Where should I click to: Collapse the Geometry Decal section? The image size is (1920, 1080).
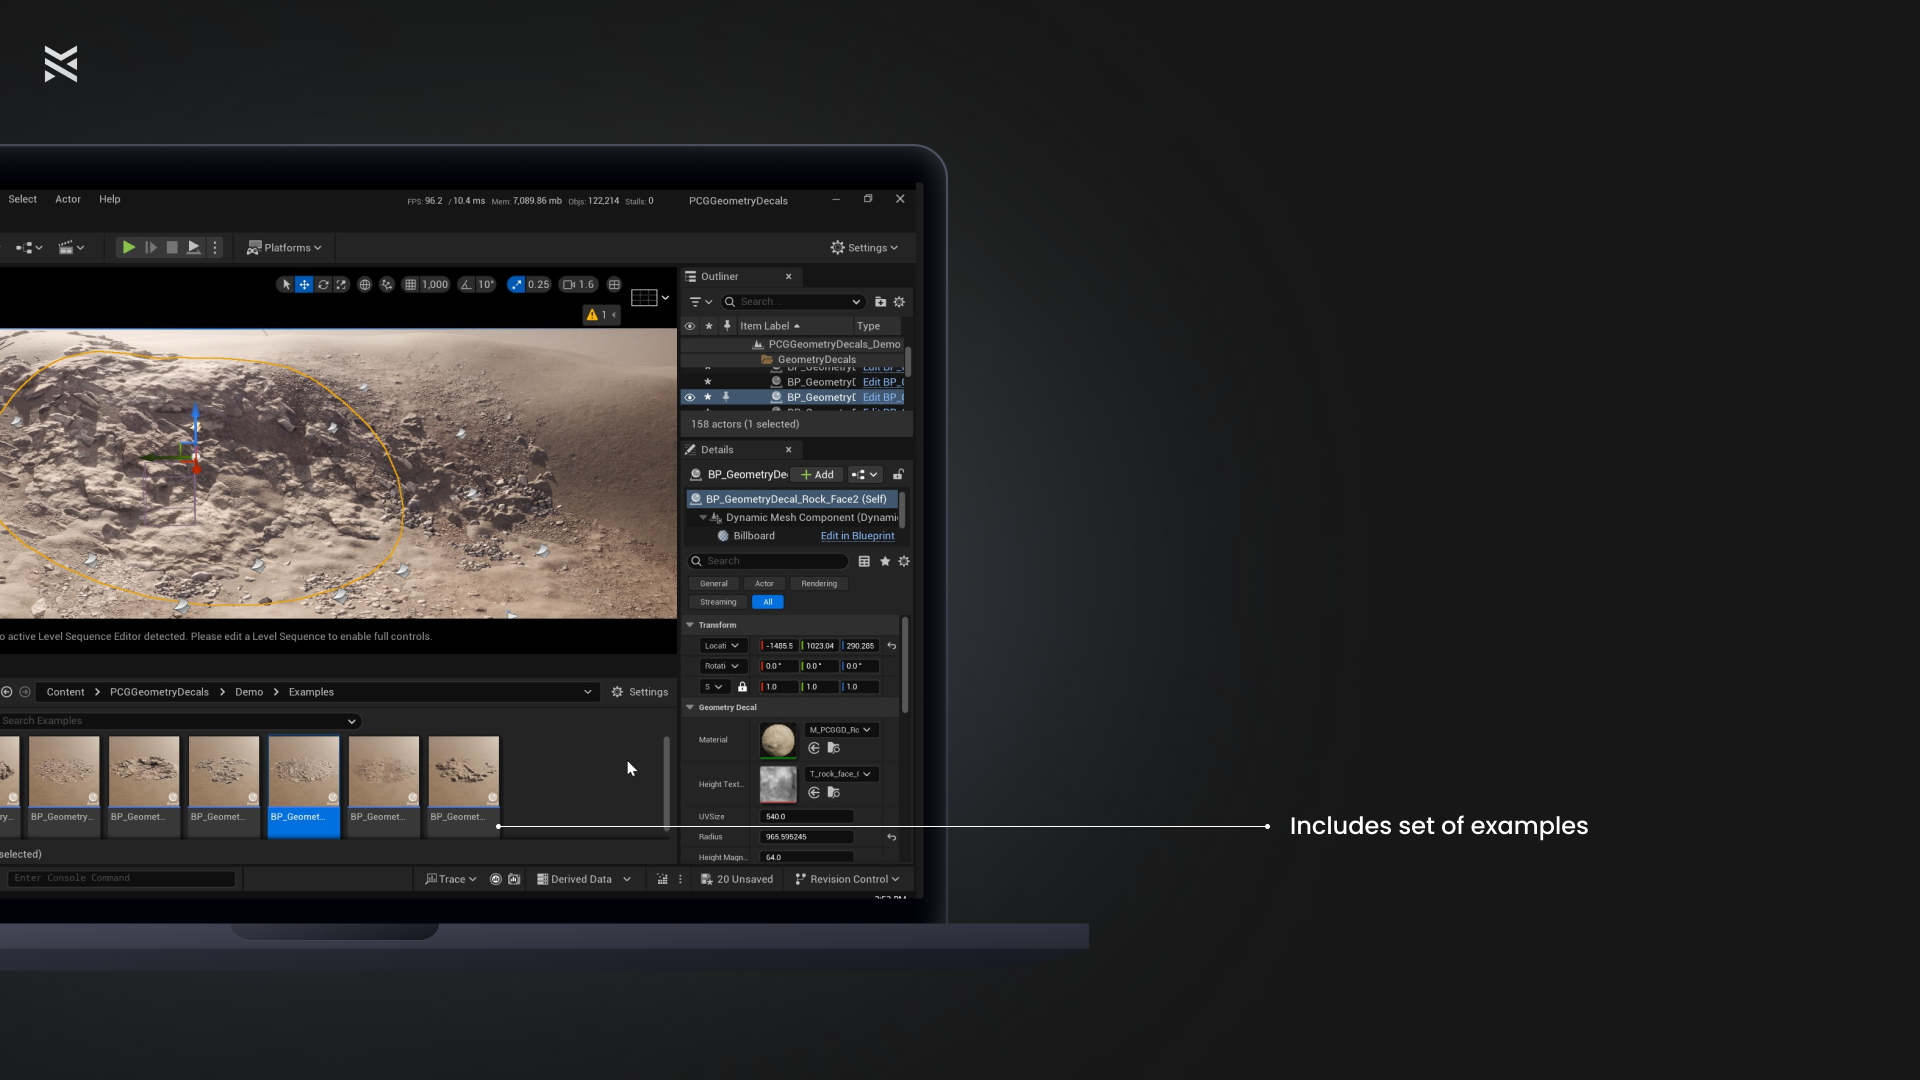click(x=690, y=707)
